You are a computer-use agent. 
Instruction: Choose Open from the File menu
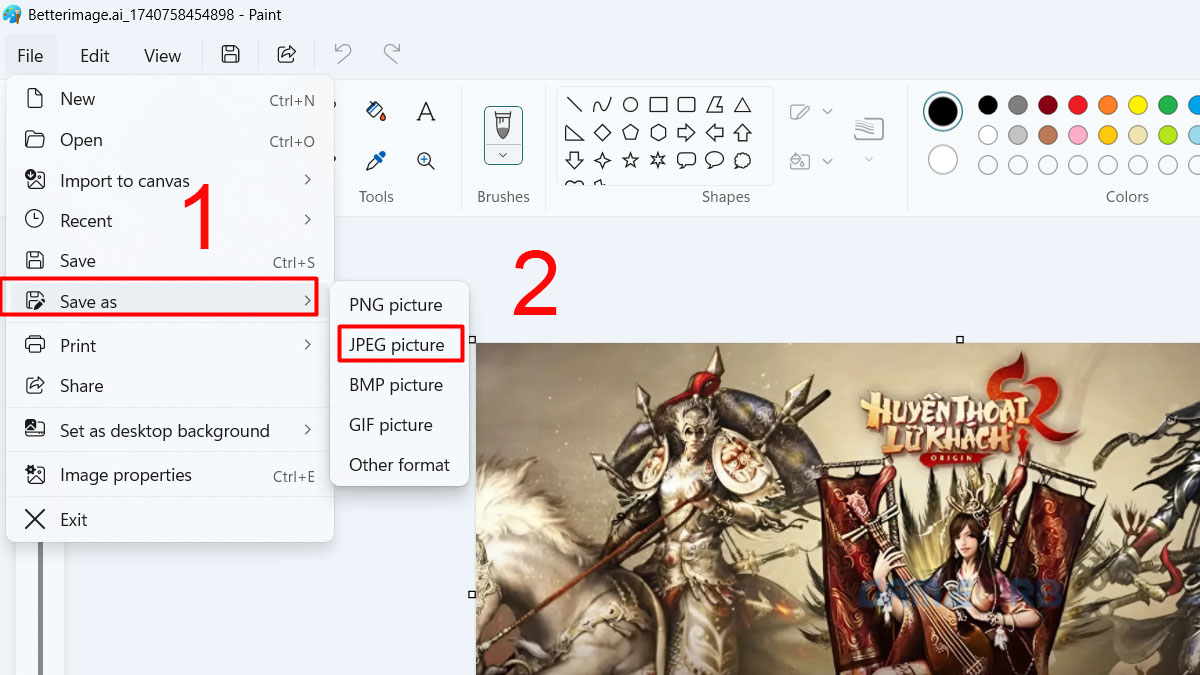[x=170, y=140]
